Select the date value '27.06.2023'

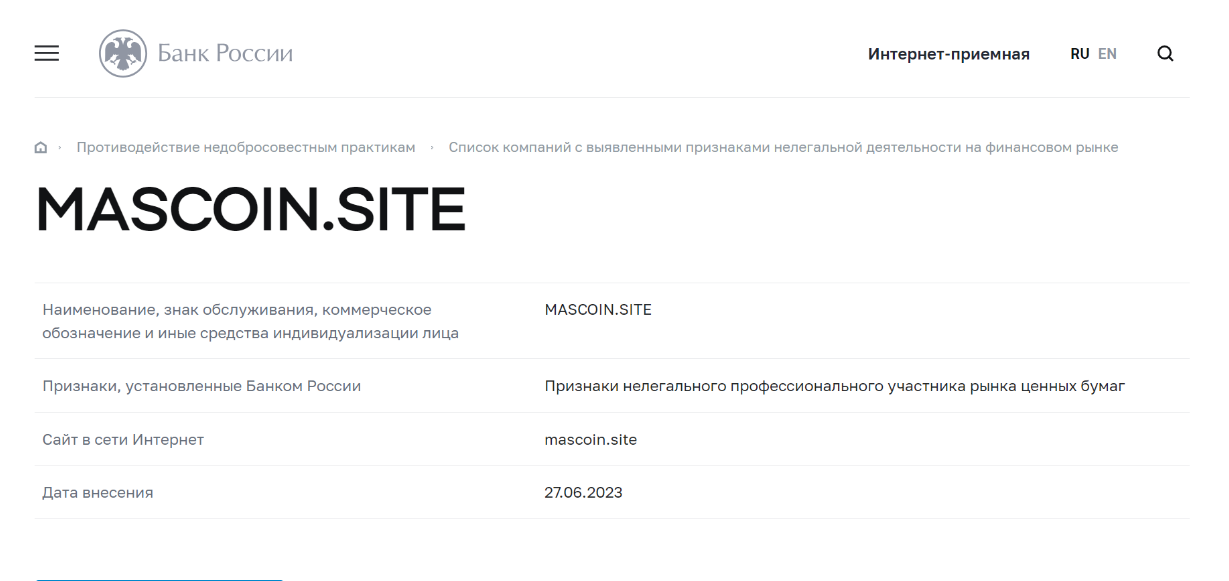coord(584,492)
